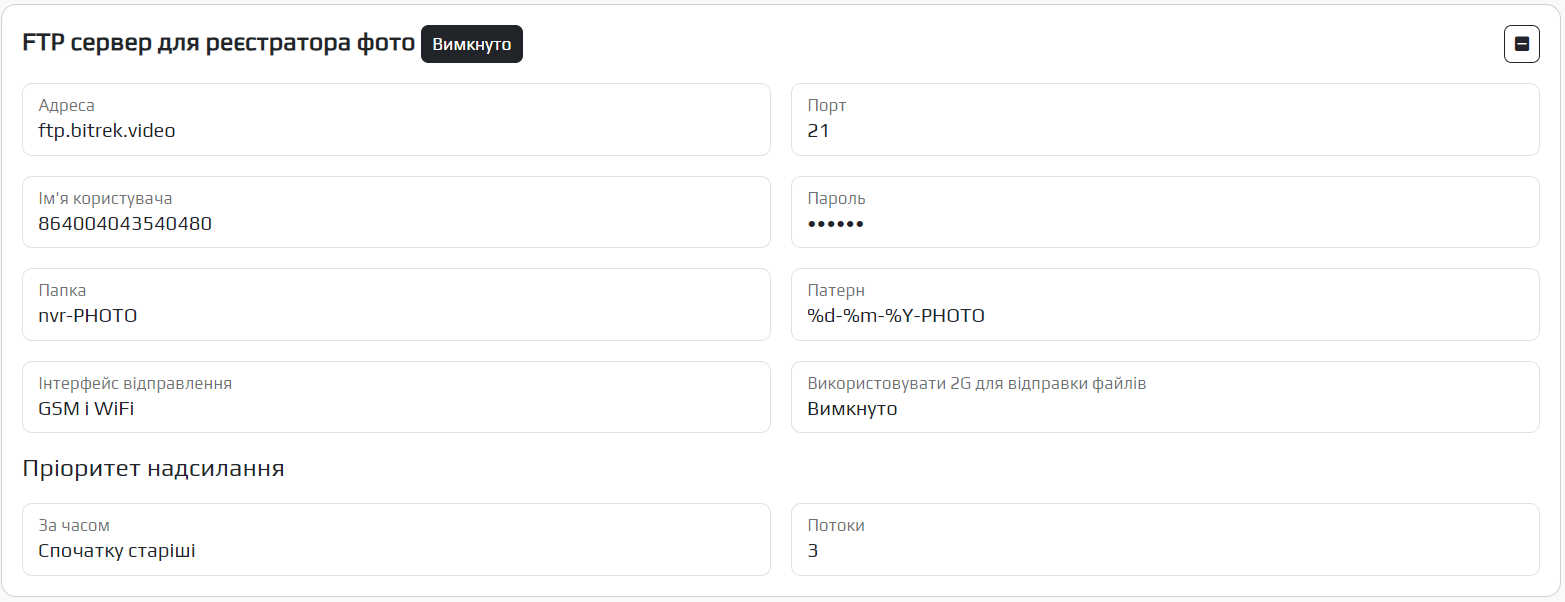Focus the Порт field showing 21
The height and width of the screenshot is (602, 1565).
[1164, 120]
